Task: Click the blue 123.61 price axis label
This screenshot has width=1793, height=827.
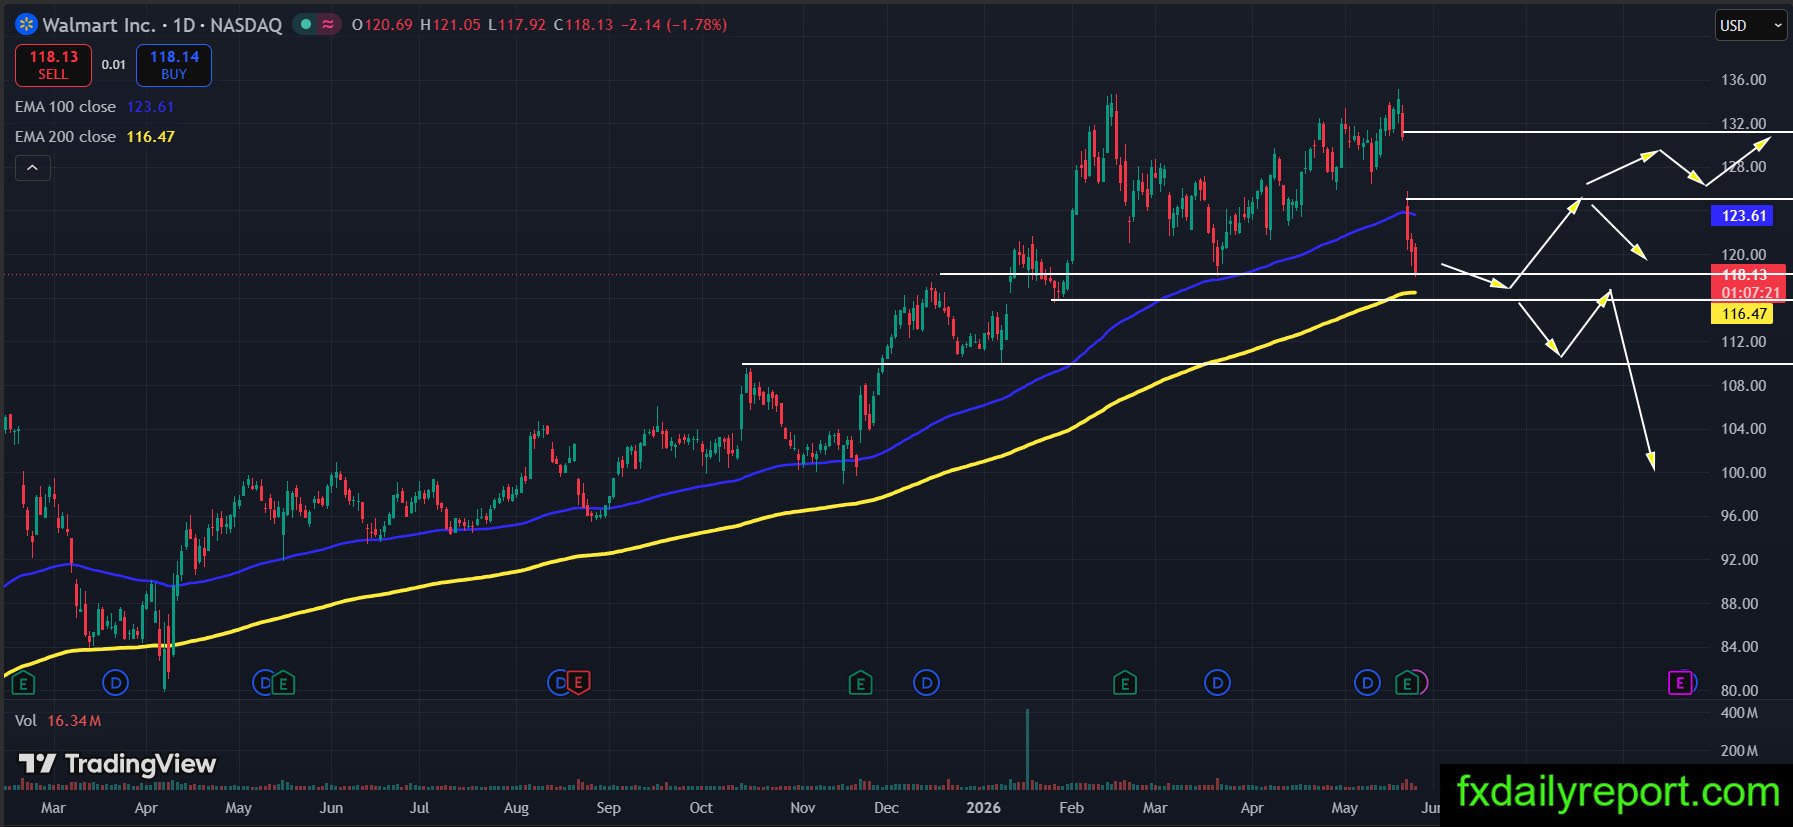Action: click(x=1744, y=215)
